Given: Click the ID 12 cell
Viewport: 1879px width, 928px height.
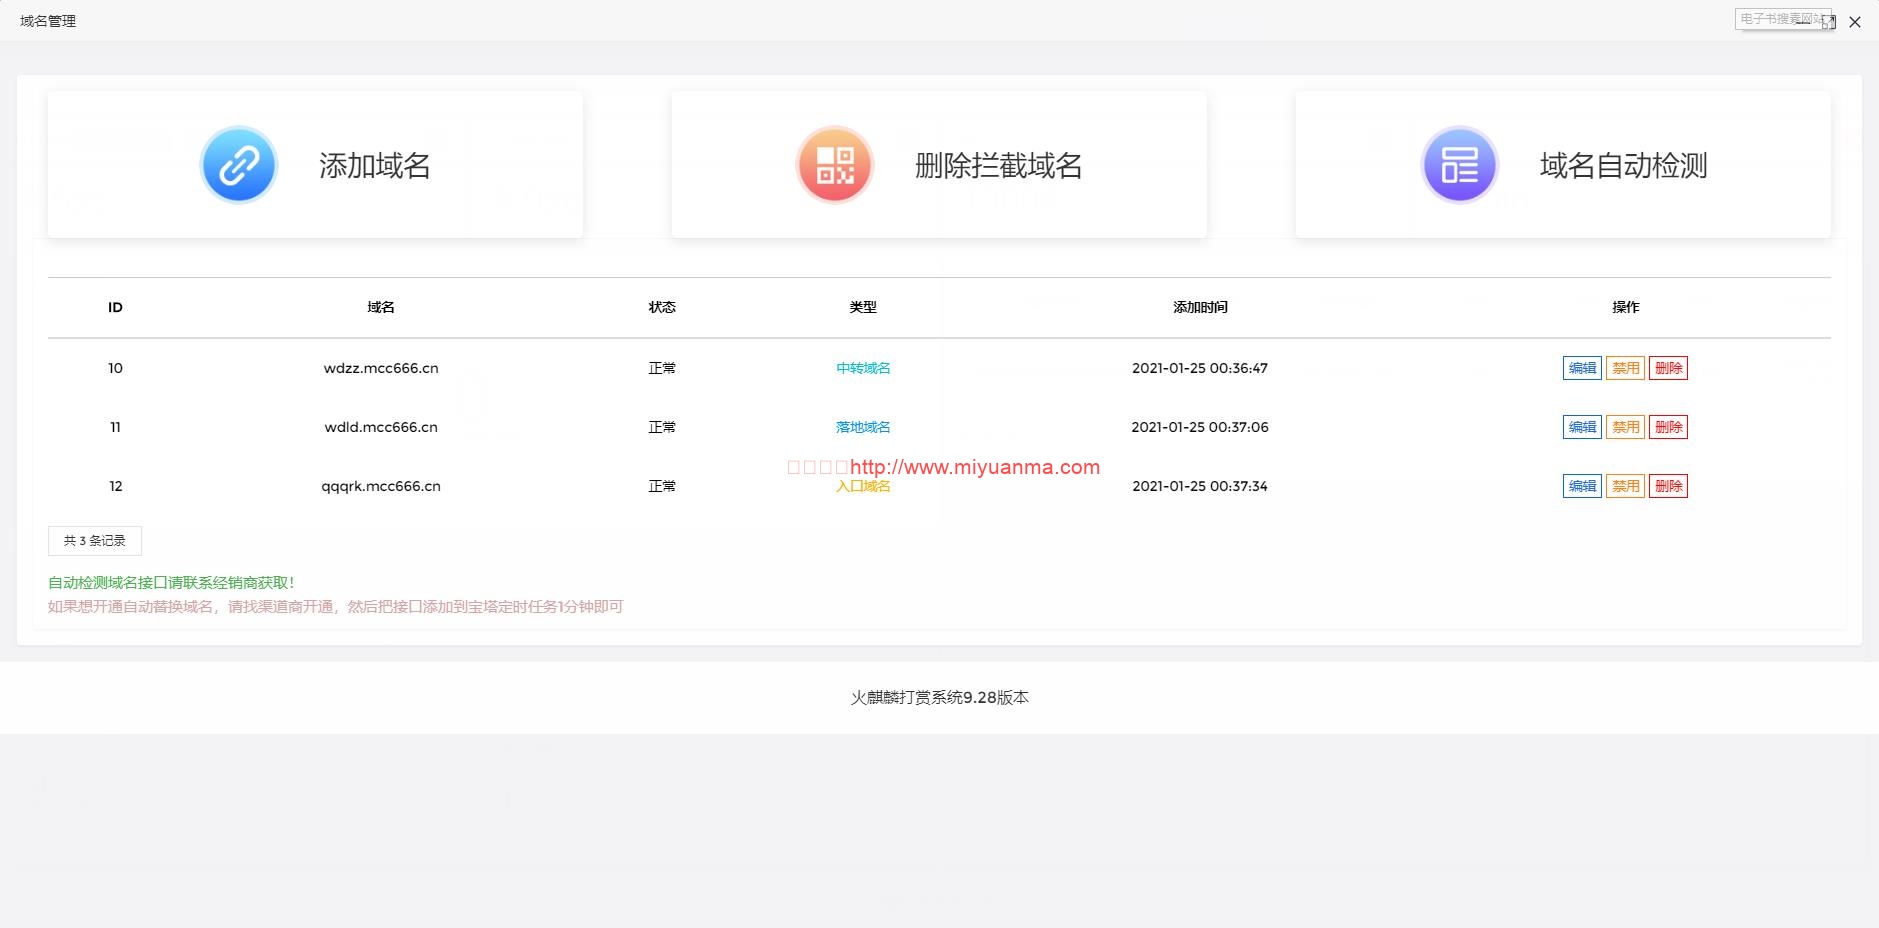Looking at the screenshot, I should (x=115, y=486).
